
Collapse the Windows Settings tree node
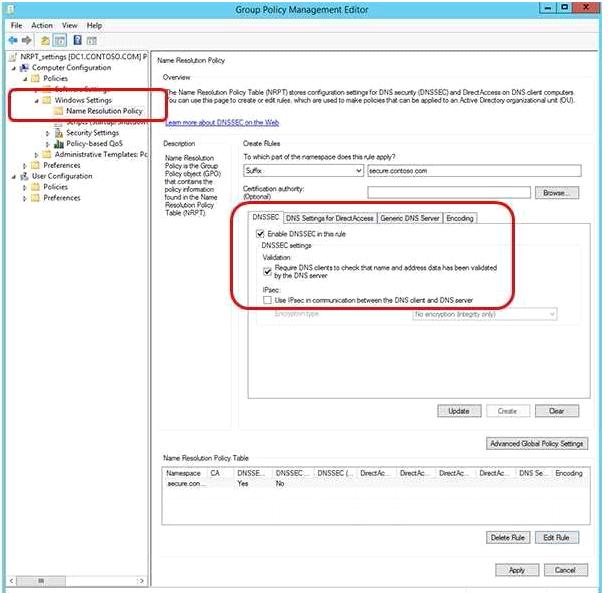pyautogui.click(x=37, y=101)
